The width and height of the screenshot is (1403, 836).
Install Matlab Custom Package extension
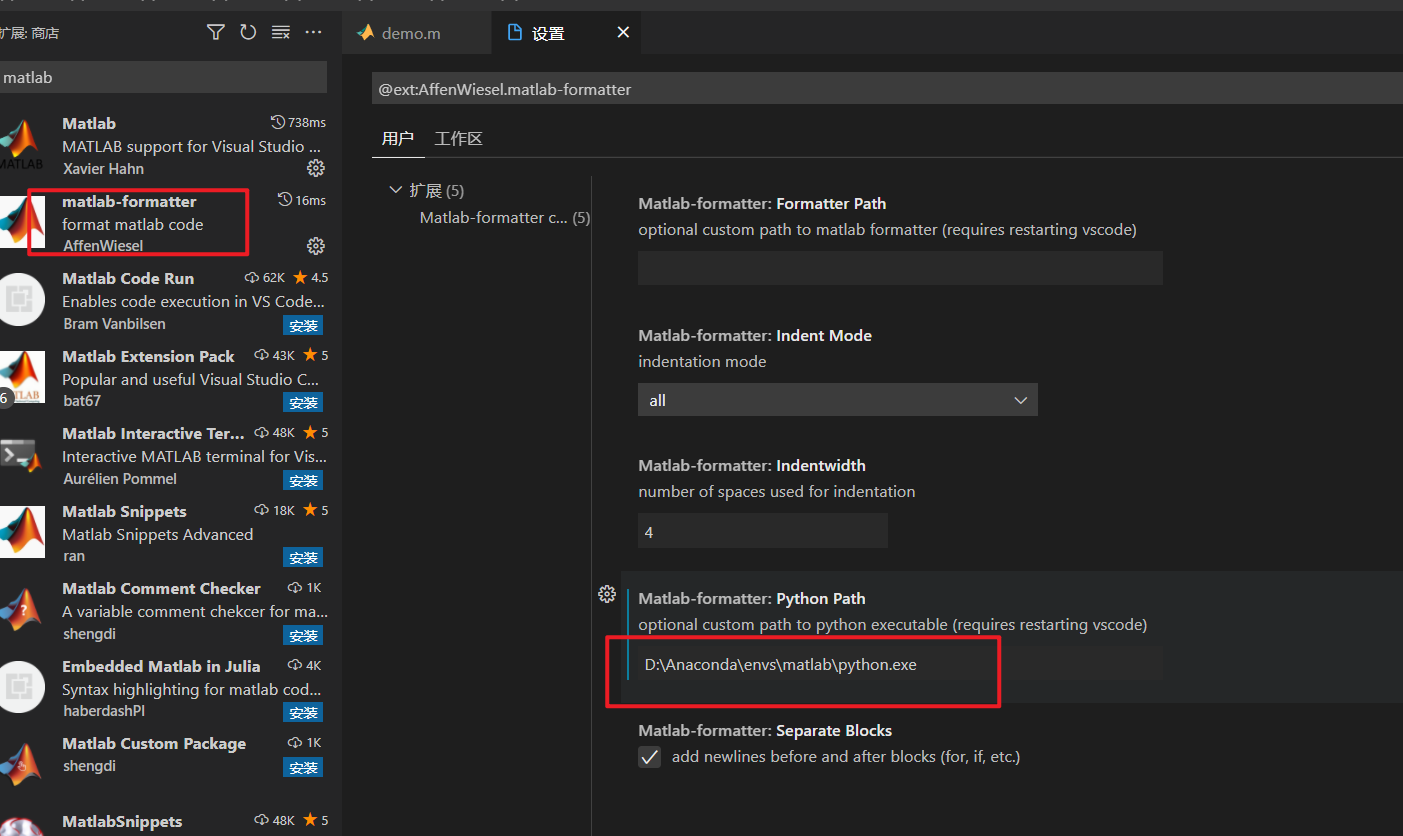(303, 768)
